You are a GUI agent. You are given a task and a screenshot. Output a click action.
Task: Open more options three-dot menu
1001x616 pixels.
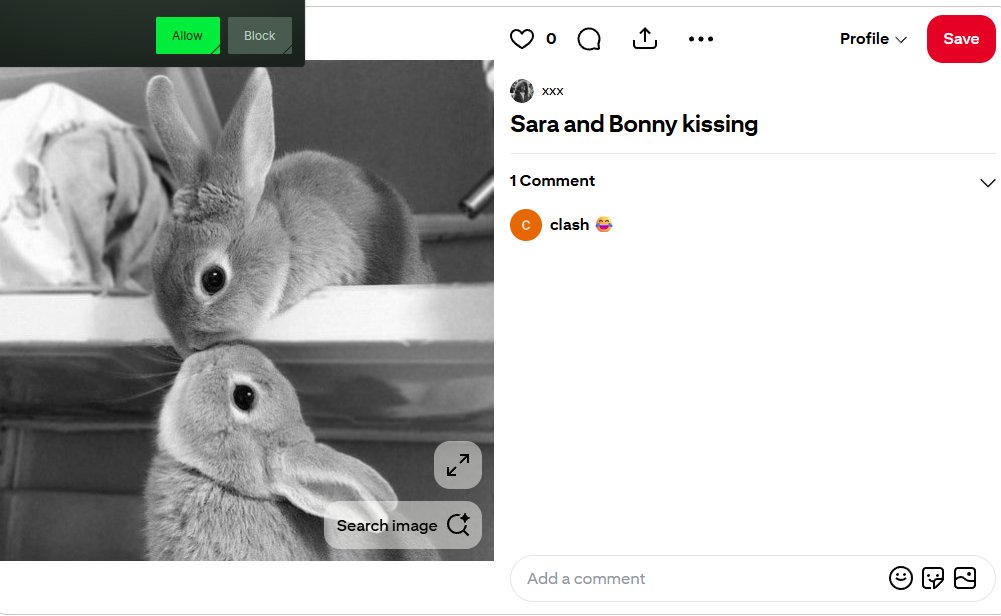click(x=701, y=39)
